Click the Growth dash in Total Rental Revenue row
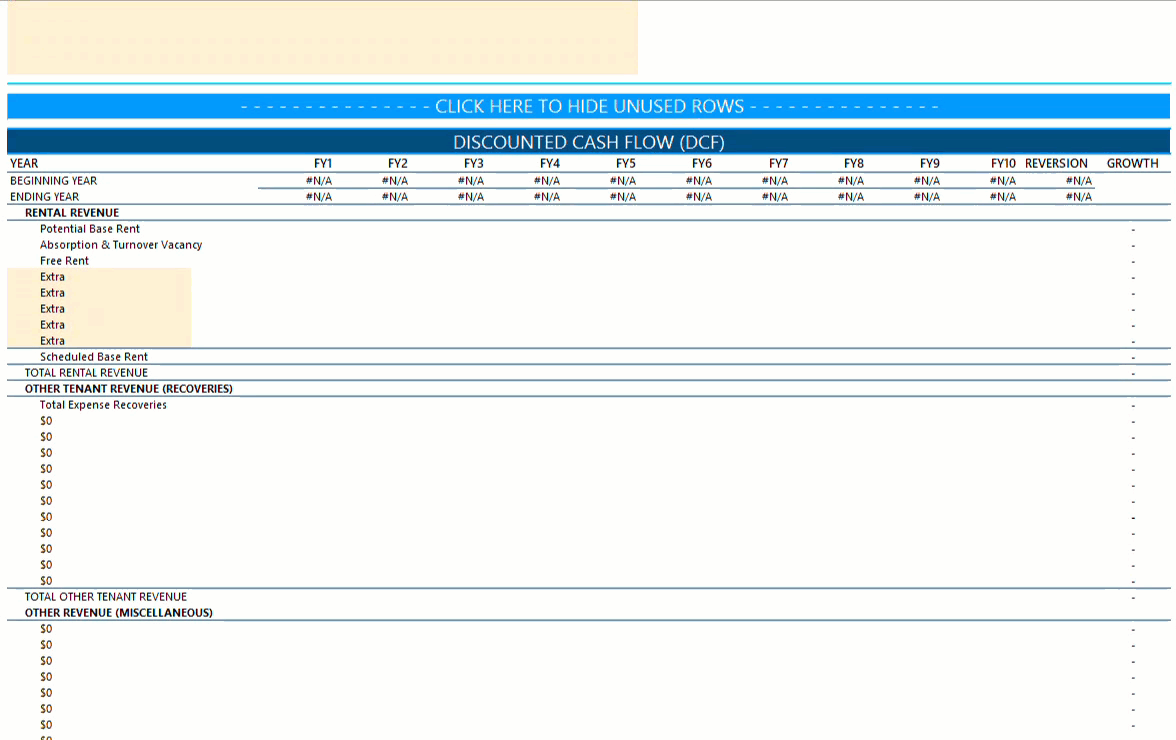This screenshot has width=1176, height=740. point(1133,373)
